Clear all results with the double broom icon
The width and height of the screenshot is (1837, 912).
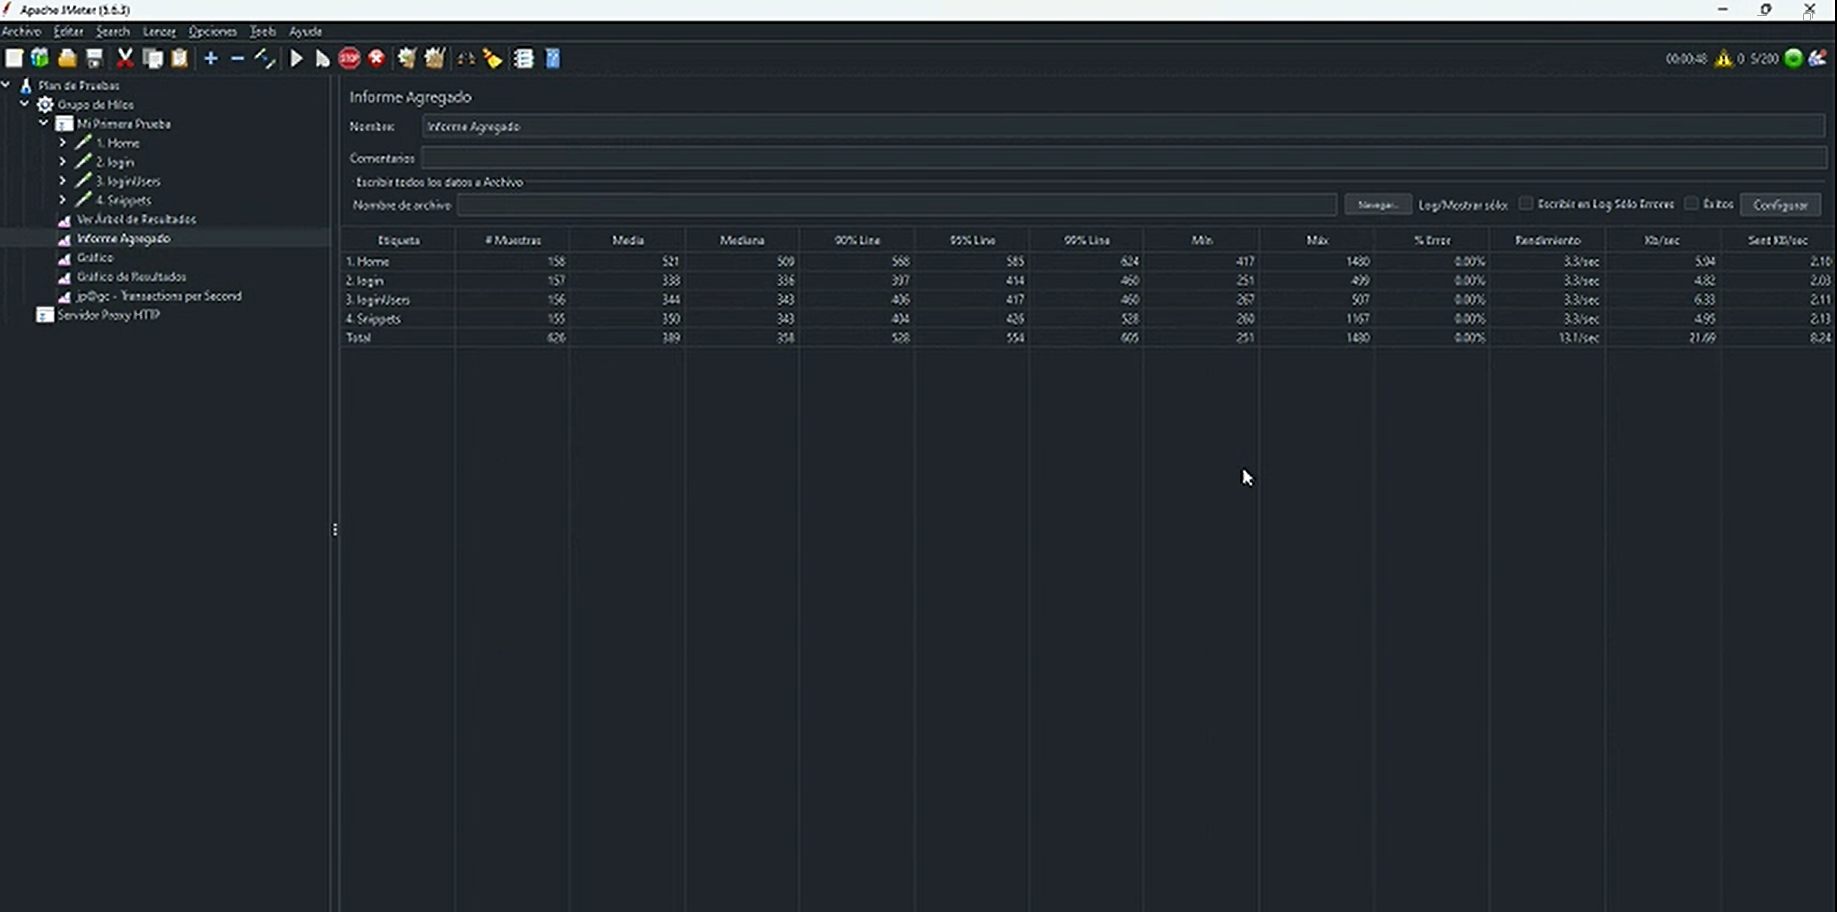coord(434,59)
